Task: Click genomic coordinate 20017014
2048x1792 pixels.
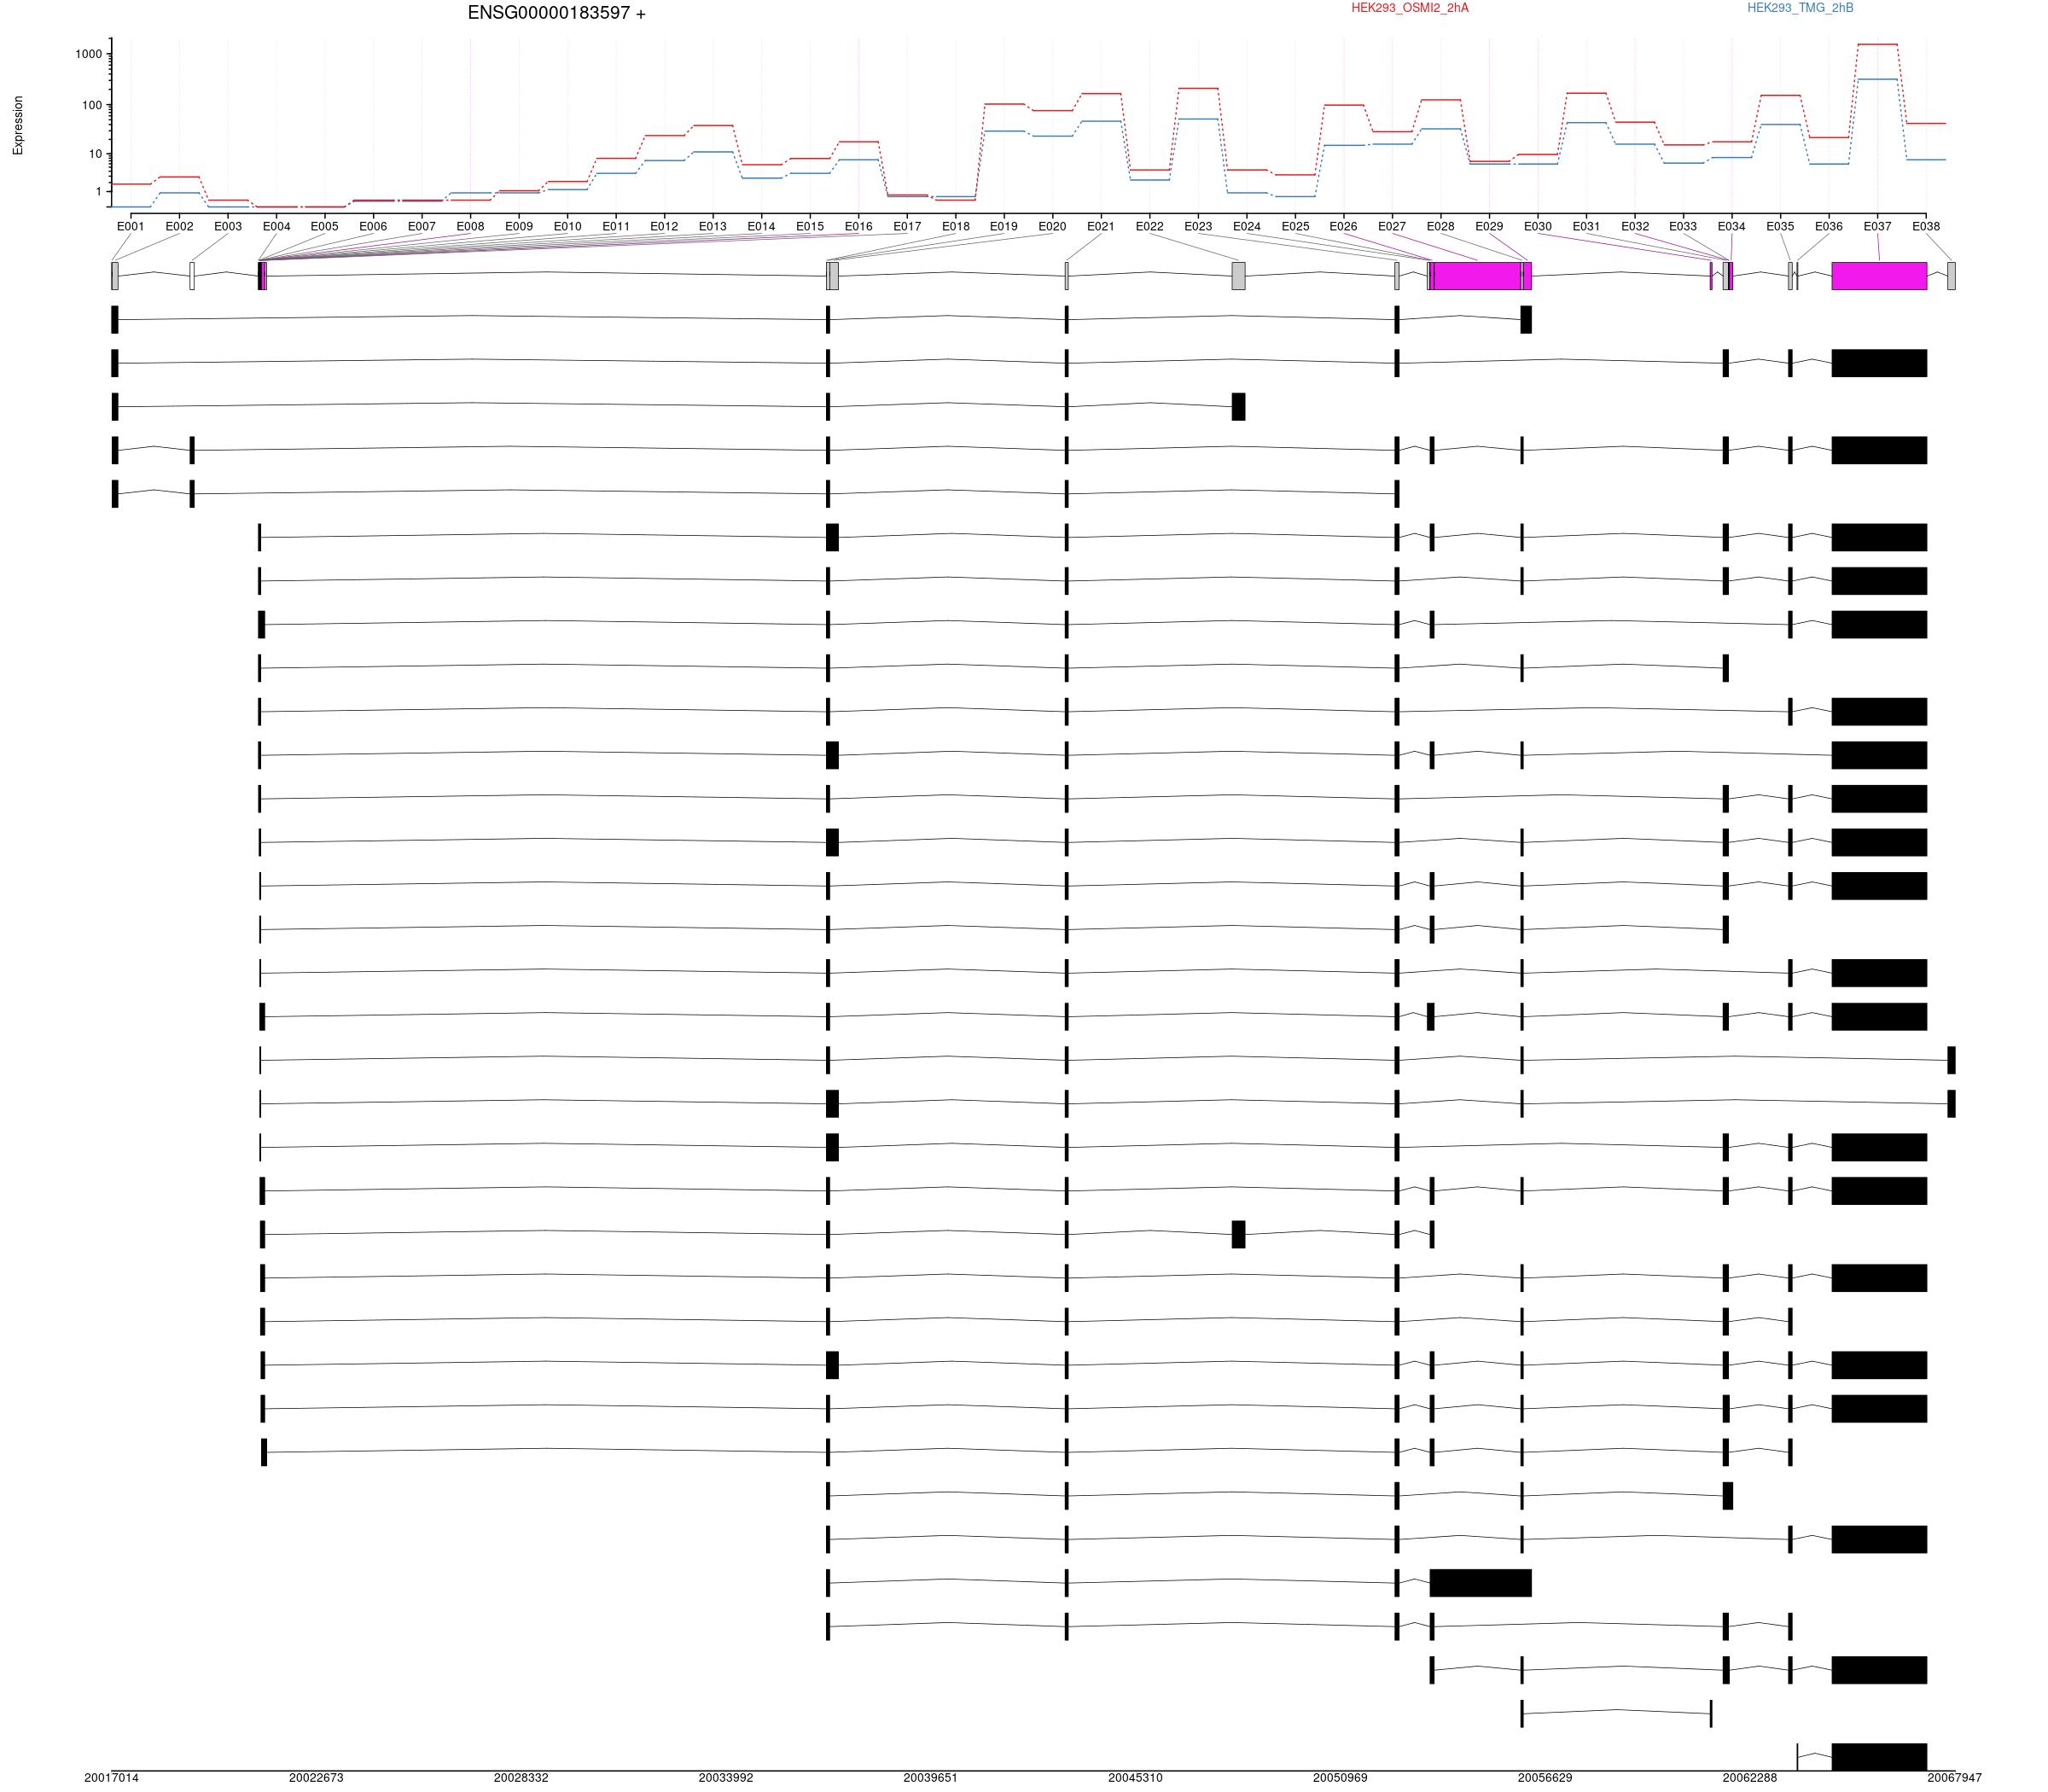Action: click(112, 1778)
